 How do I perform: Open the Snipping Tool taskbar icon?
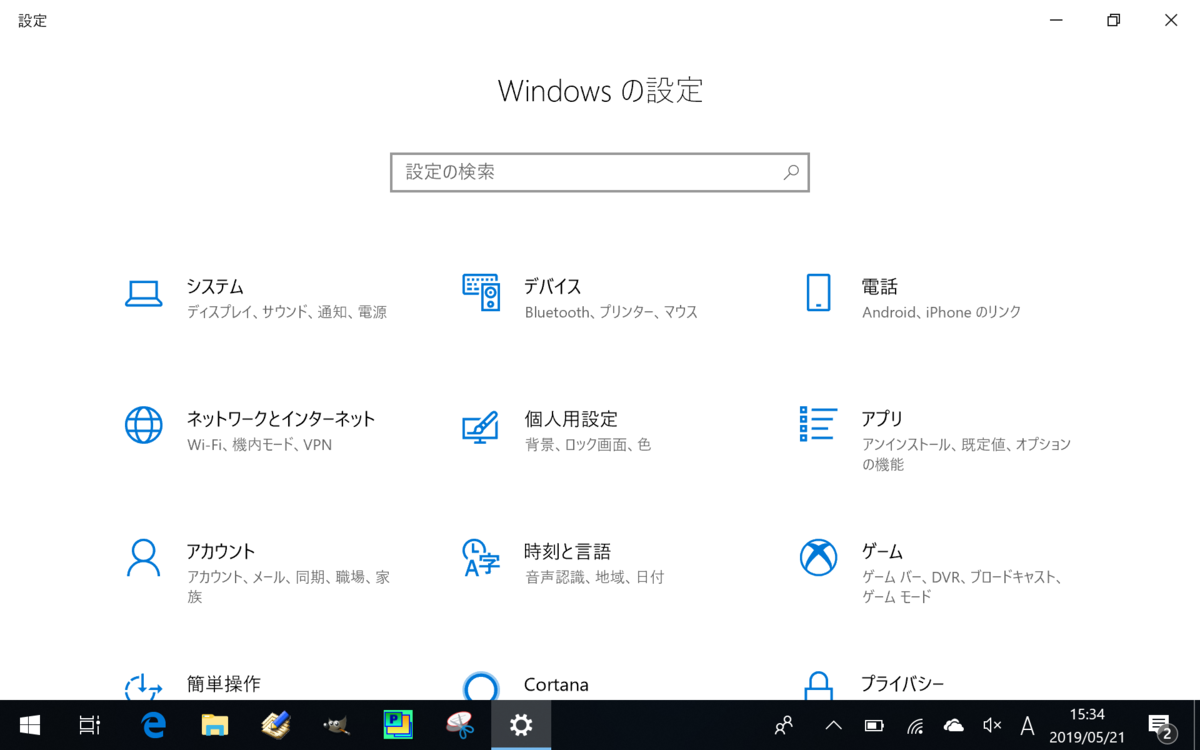click(459, 725)
